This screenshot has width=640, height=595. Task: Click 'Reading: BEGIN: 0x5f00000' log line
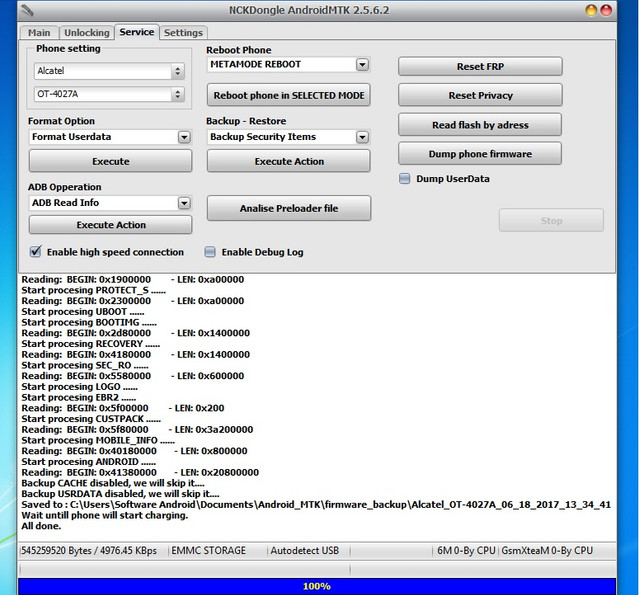pos(123,408)
